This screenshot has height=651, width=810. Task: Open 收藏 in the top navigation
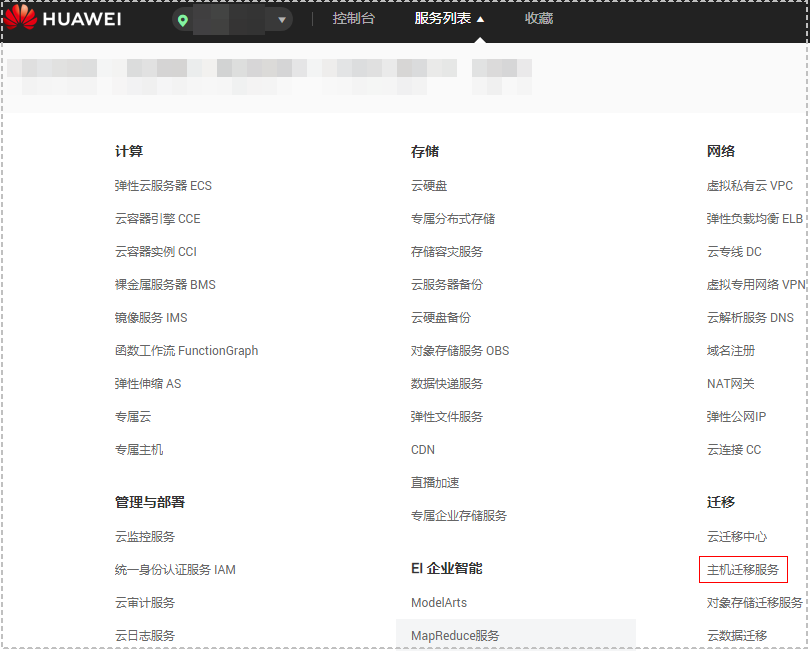point(539,19)
